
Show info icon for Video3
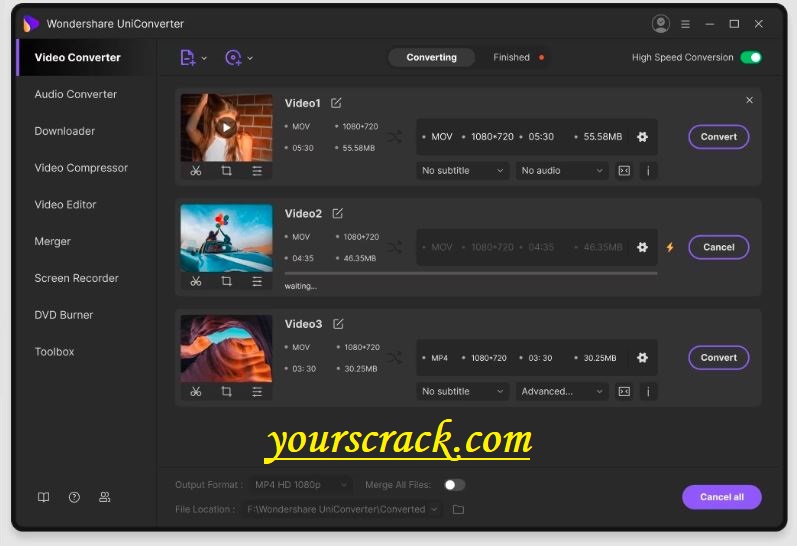(x=648, y=391)
